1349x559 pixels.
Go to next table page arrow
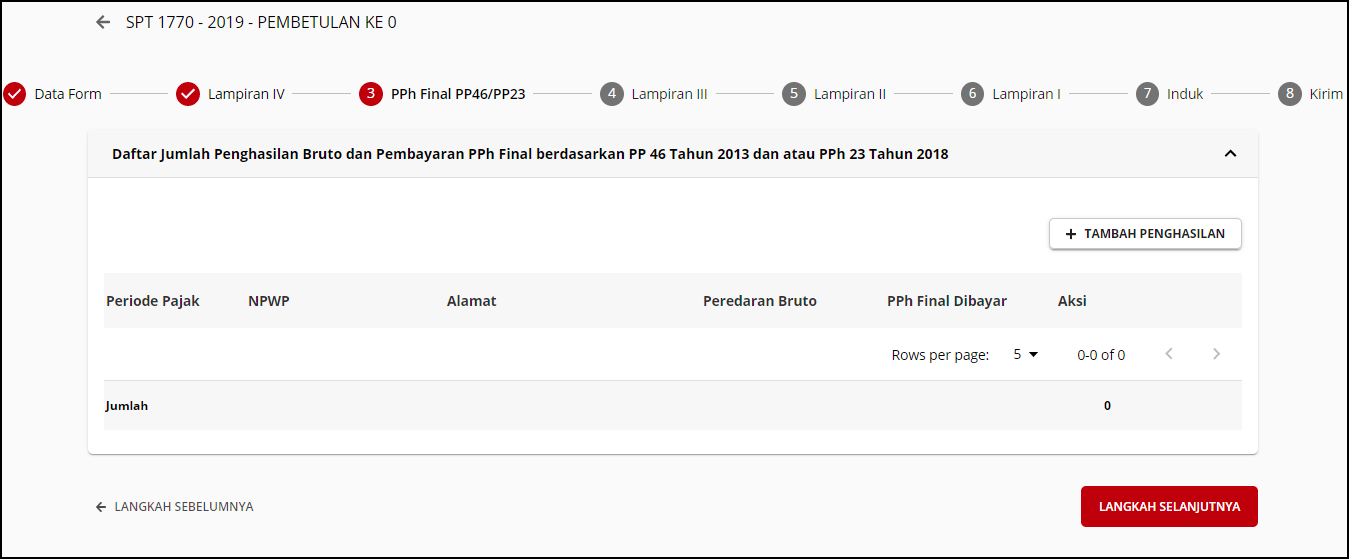(x=1216, y=354)
